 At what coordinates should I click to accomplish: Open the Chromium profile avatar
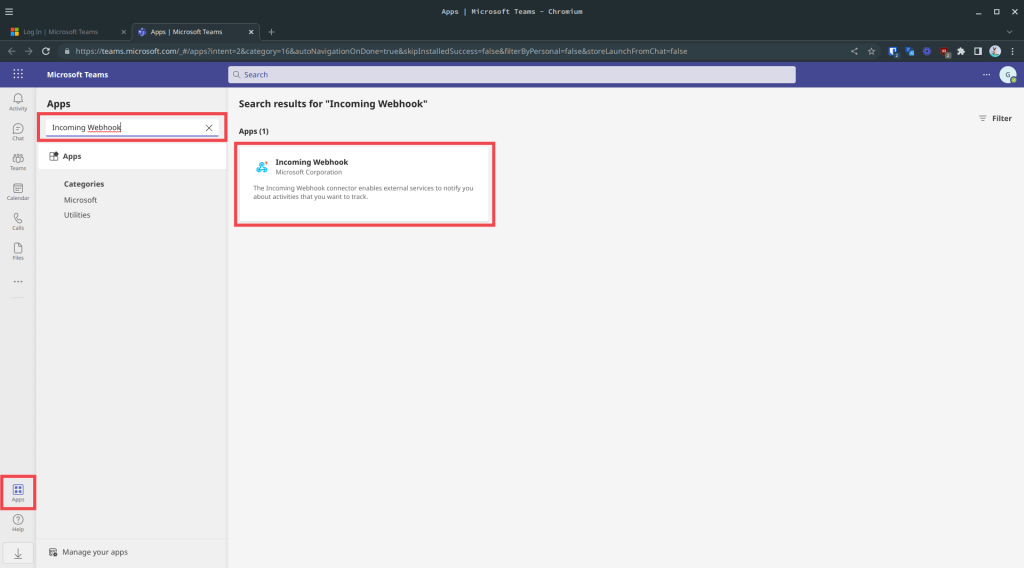click(x=995, y=51)
